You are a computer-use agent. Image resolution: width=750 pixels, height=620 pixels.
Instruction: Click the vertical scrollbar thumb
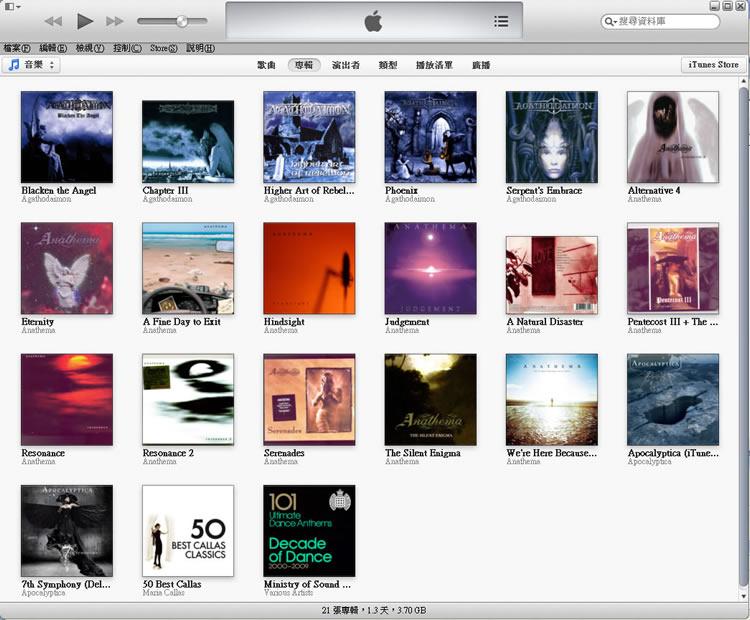(743, 335)
